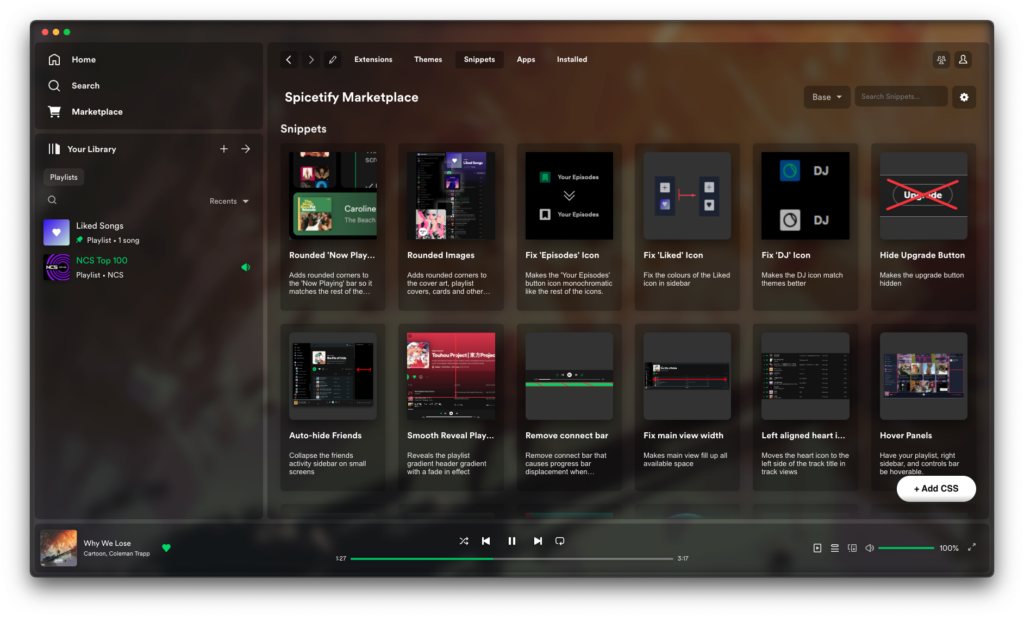Toggle the Playlists filter chip
This screenshot has height=617, width=1024.
pyautogui.click(x=63, y=177)
